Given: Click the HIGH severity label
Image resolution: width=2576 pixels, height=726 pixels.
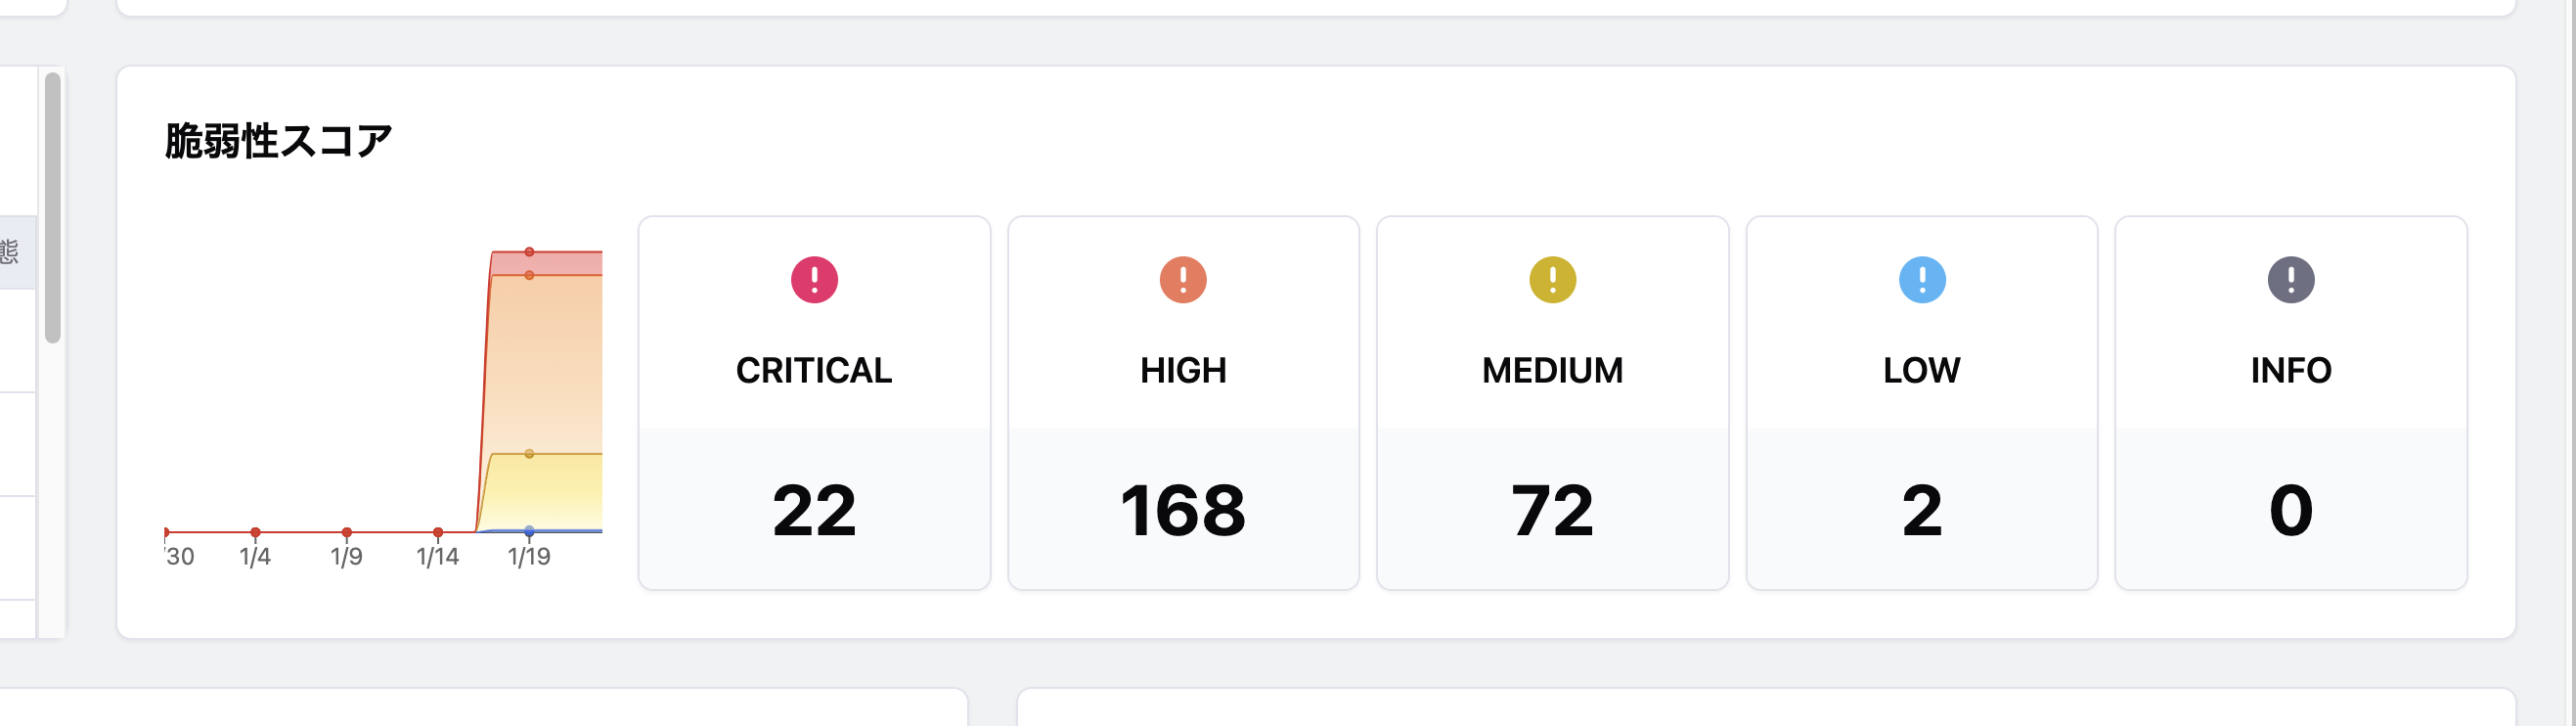Looking at the screenshot, I should 1183,371.
